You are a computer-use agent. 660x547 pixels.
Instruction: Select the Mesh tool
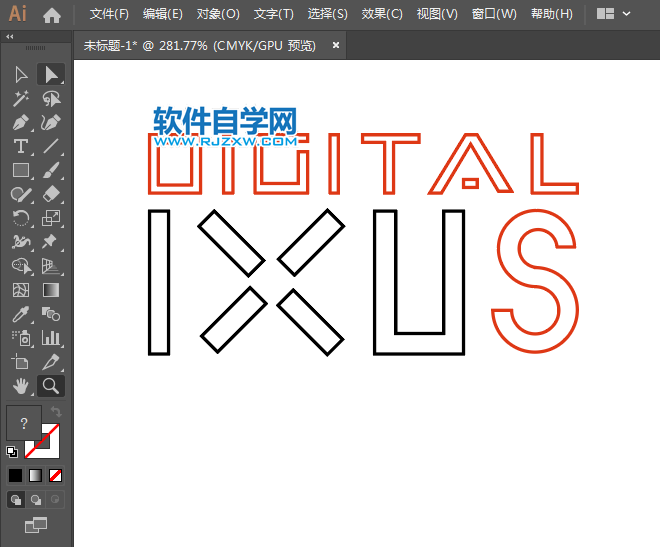tap(21, 290)
